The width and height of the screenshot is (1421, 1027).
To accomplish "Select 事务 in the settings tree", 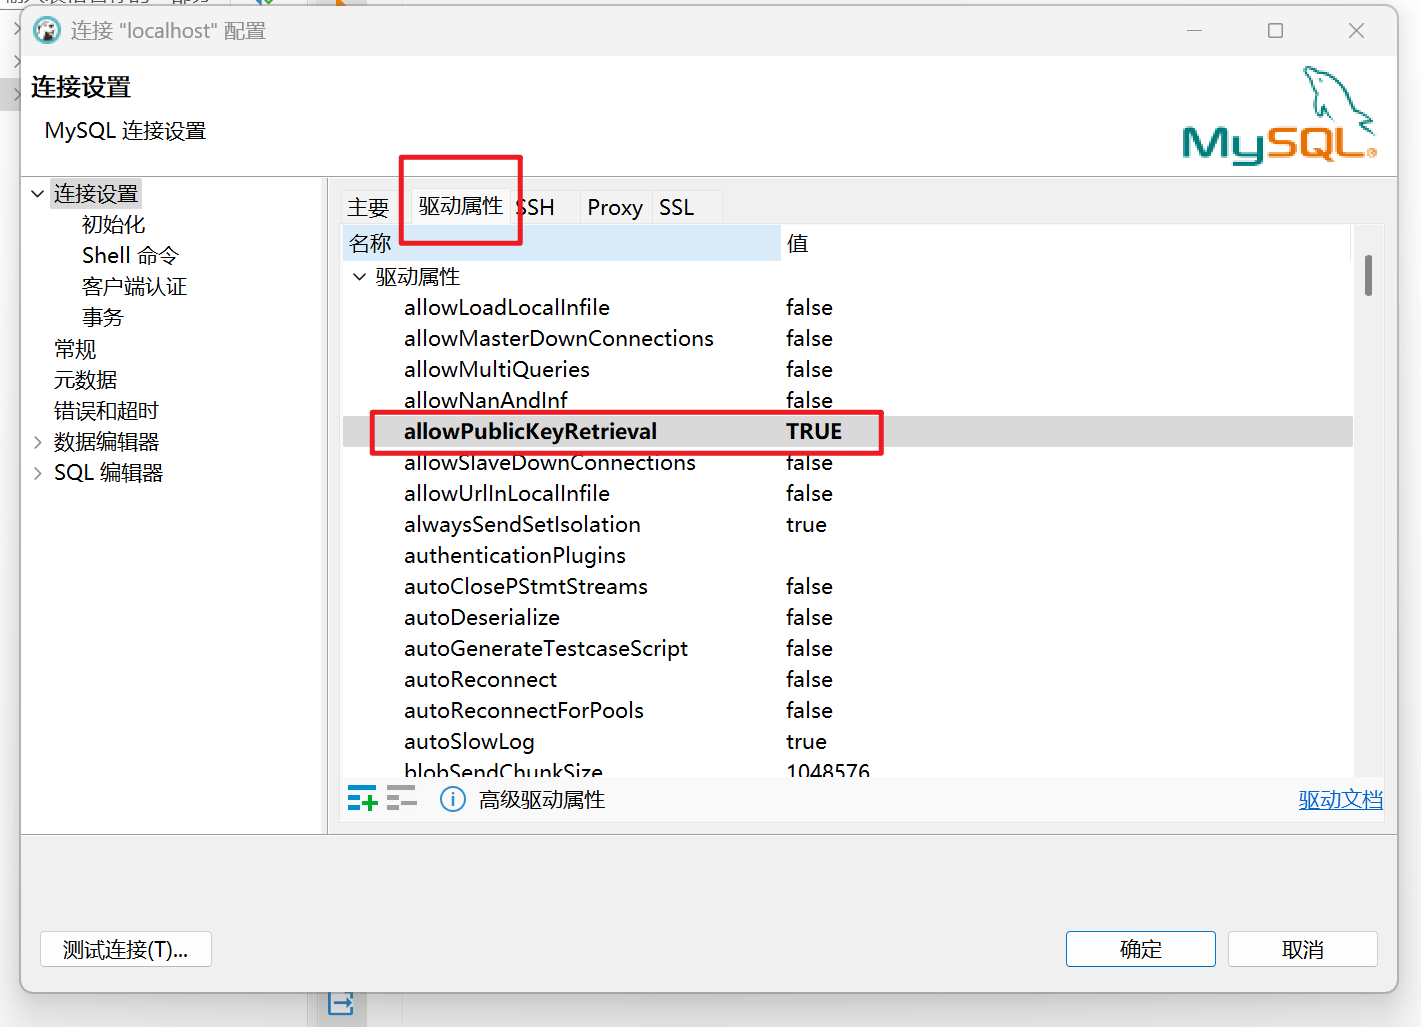I will coord(102,317).
